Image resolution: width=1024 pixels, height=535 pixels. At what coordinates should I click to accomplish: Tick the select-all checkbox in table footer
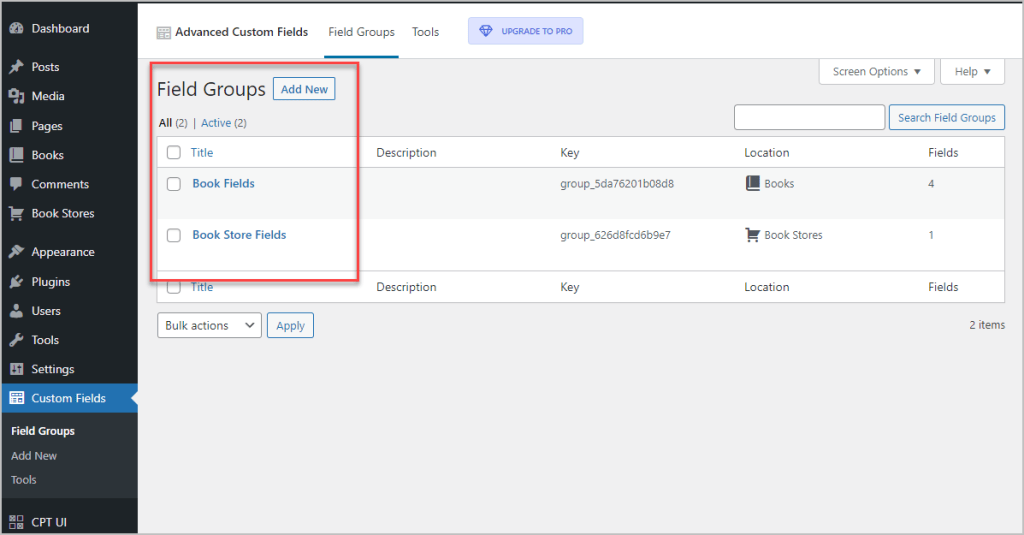click(x=174, y=287)
